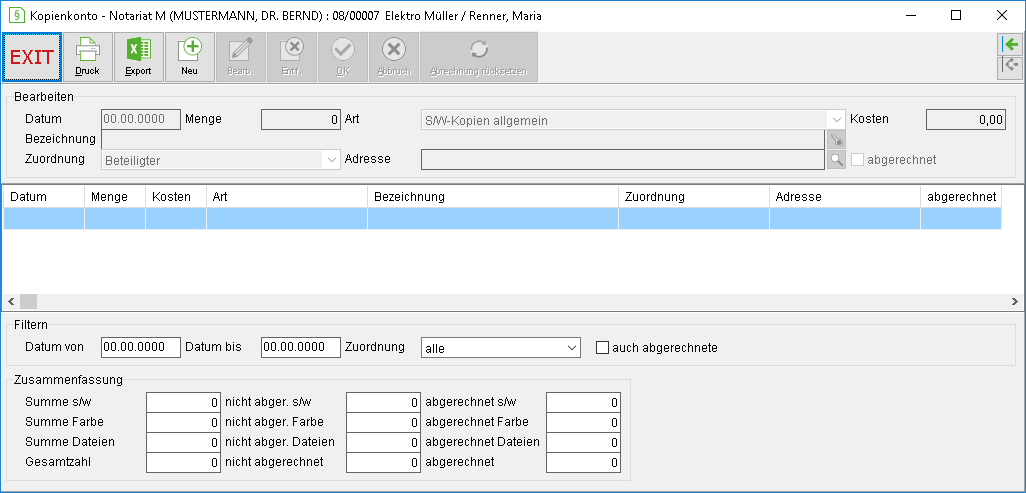Create new entry with Neu icon
The width and height of the screenshot is (1026, 493).
click(x=190, y=57)
